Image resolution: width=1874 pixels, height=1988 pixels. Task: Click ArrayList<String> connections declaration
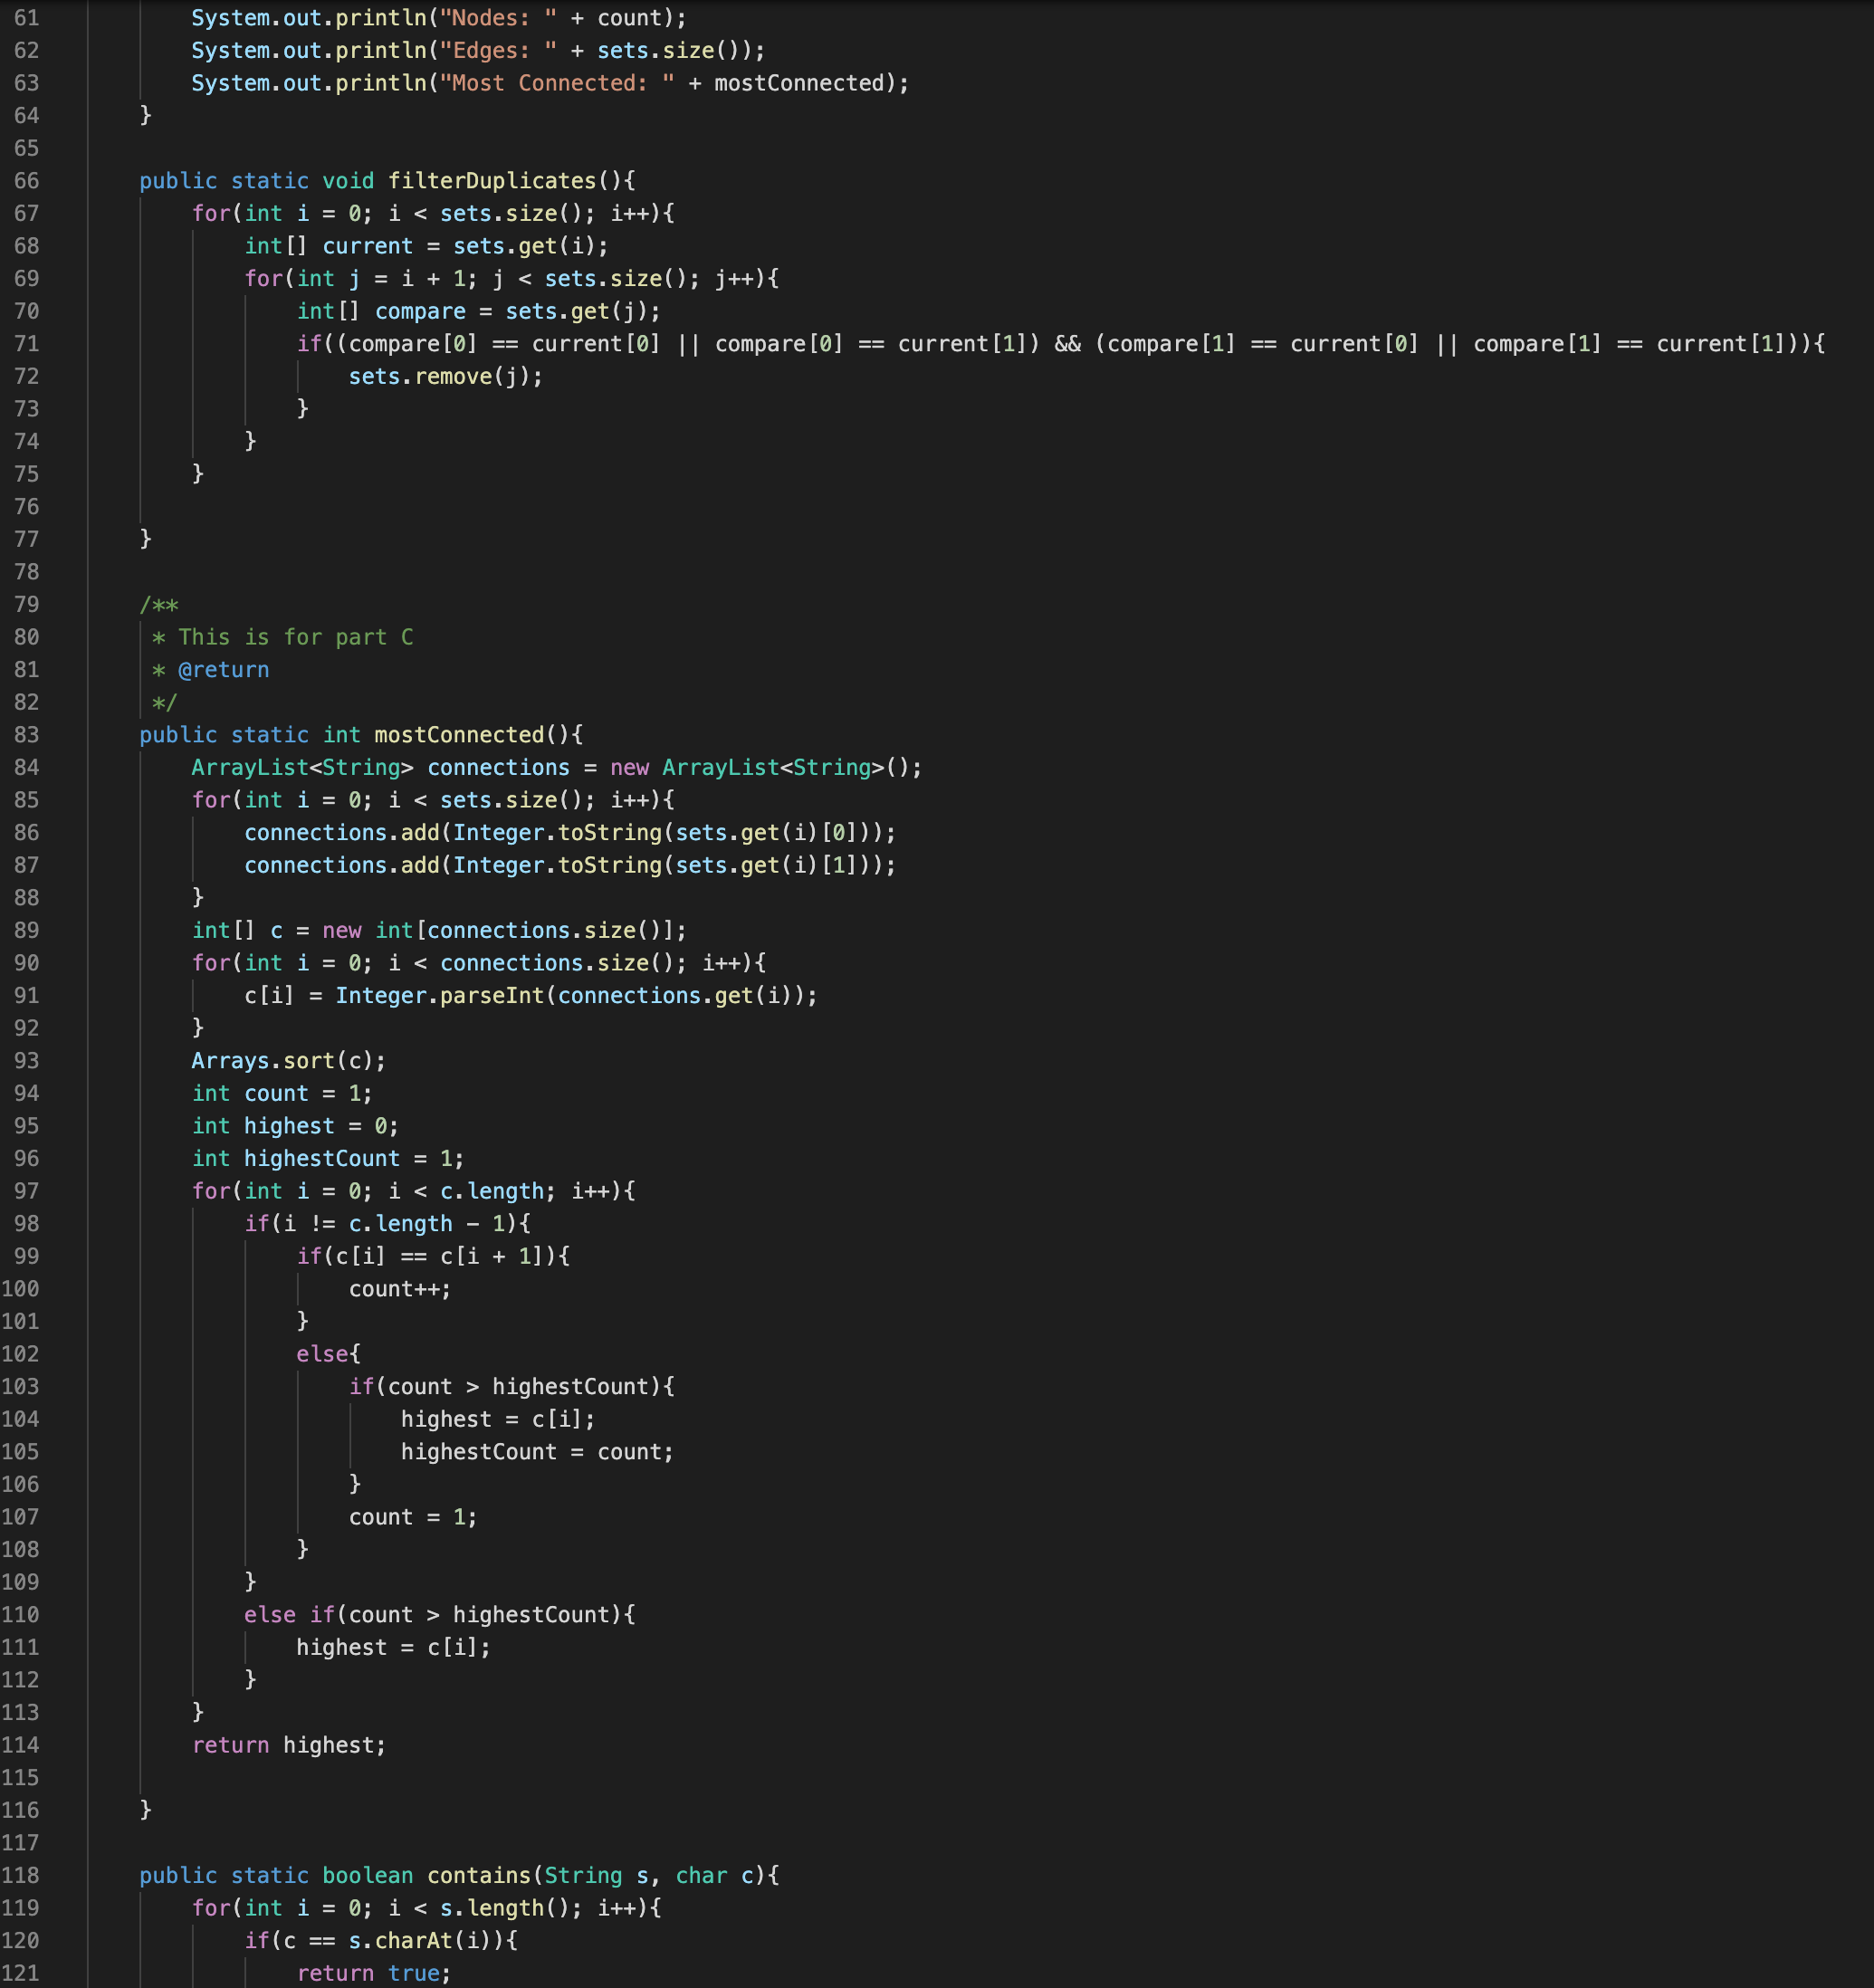click(x=556, y=768)
